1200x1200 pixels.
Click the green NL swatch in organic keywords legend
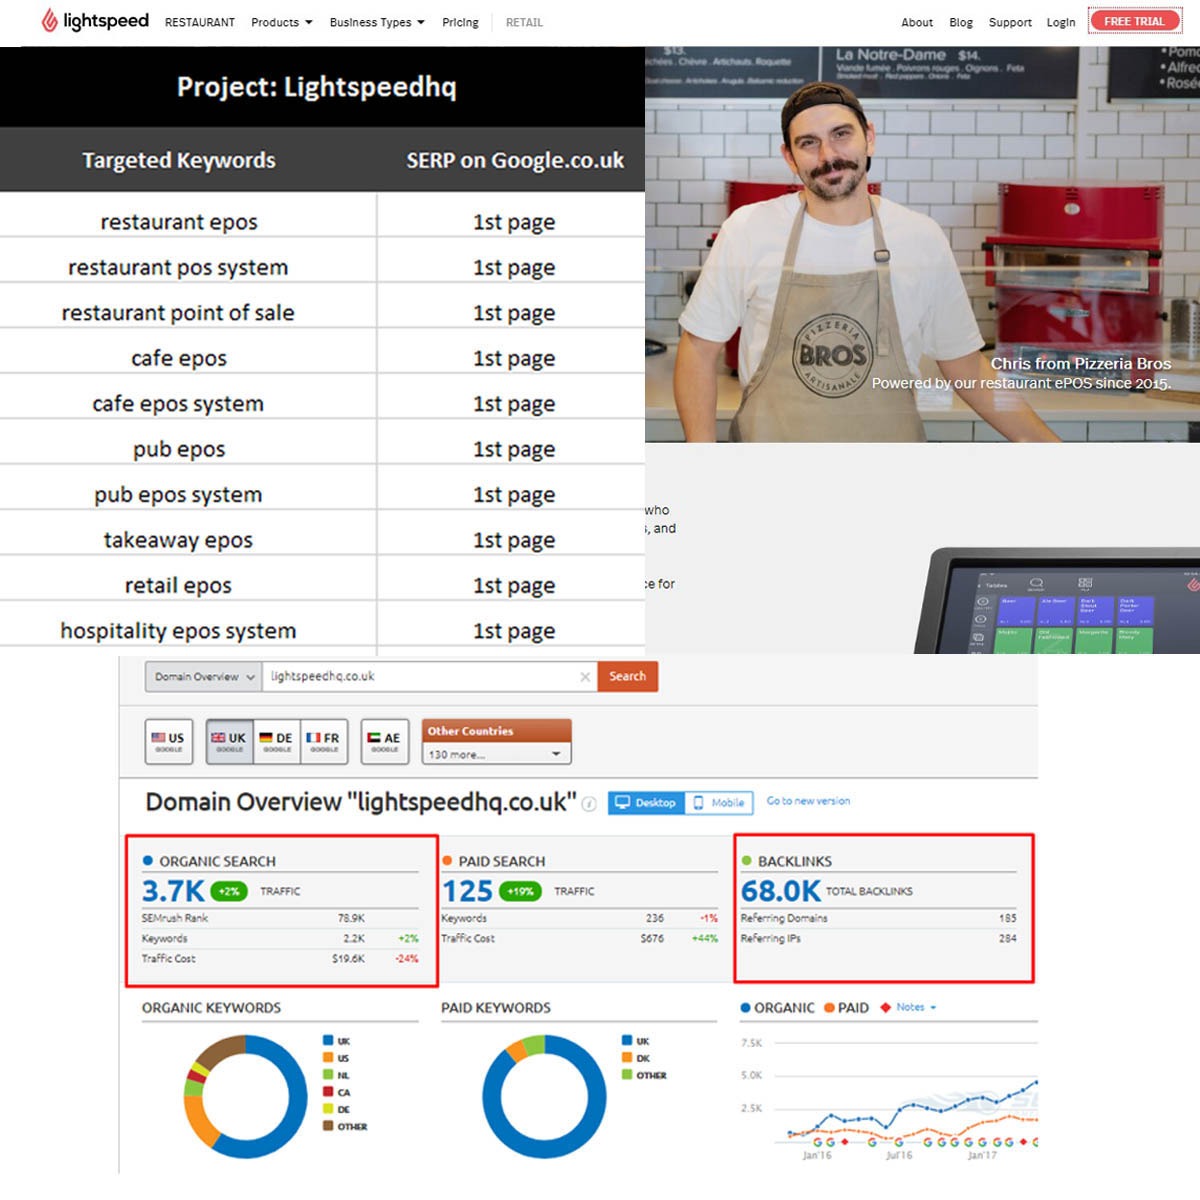[328, 1075]
